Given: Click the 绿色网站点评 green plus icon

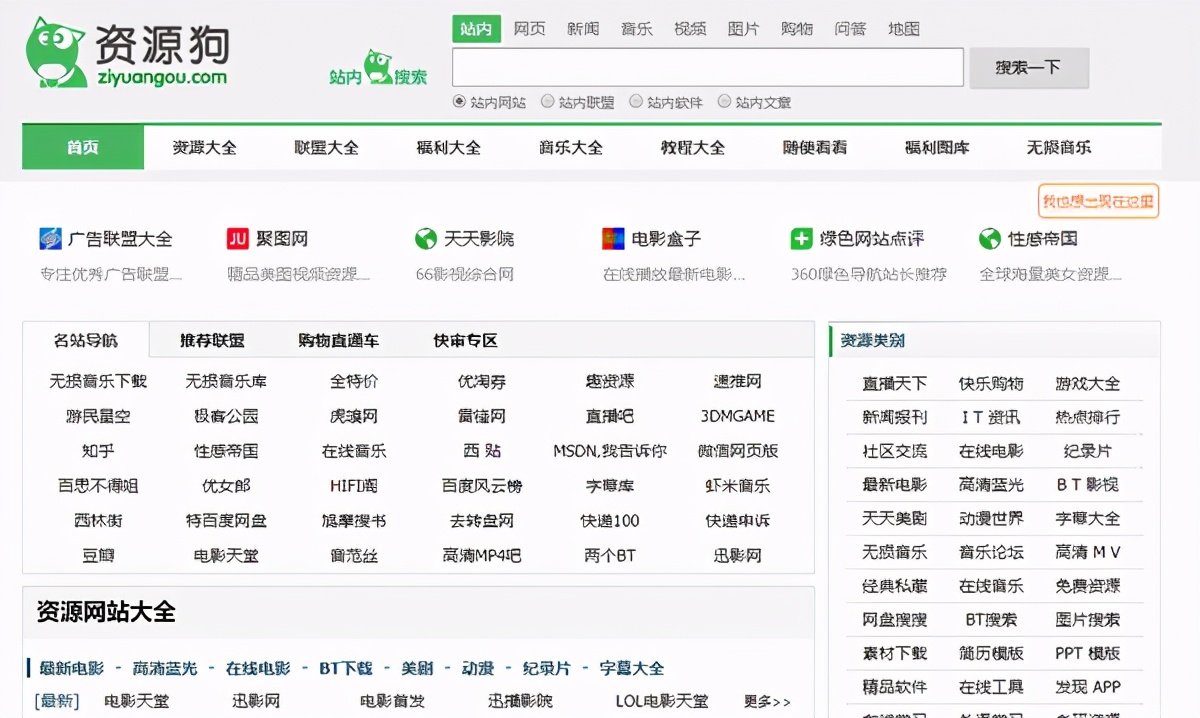Looking at the screenshot, I should click(801, 238).
